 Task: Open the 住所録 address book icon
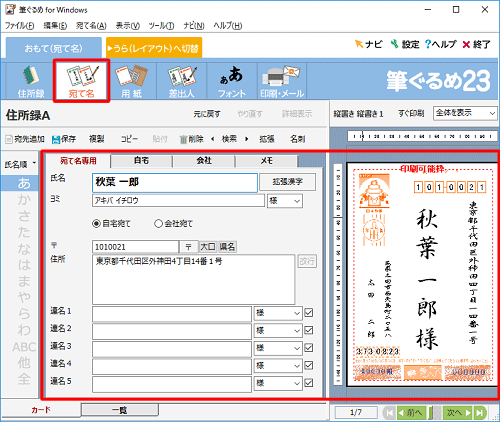coord(31,81)
